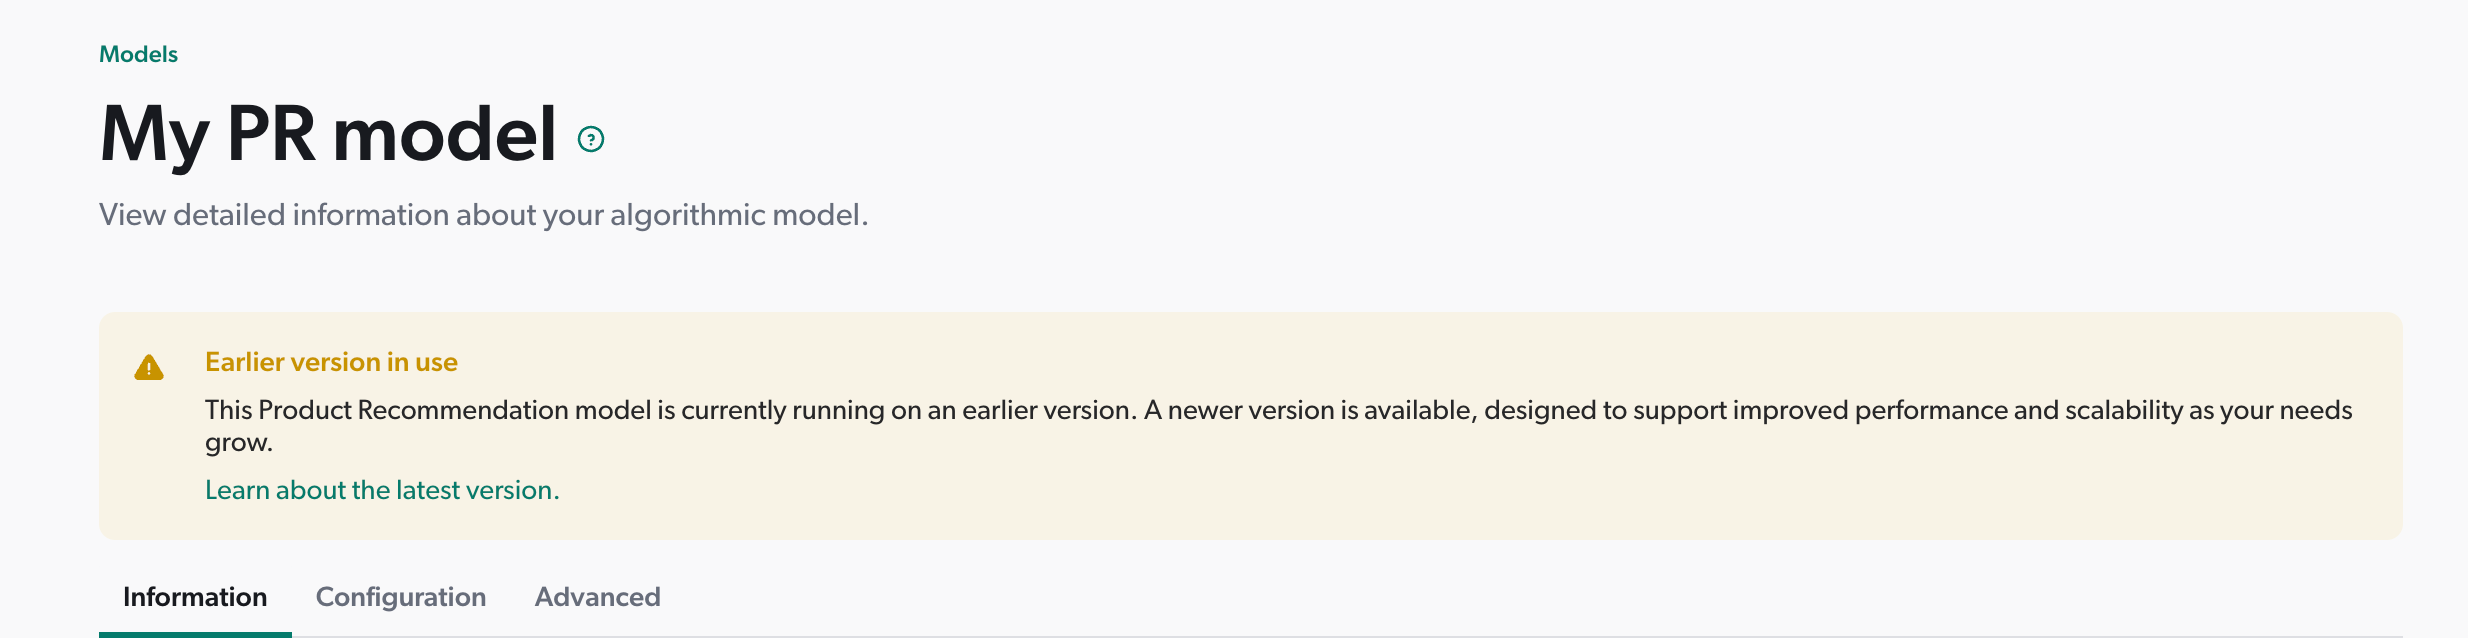Click the 'View detailed information' subtitle text
The height and width of the screenshot is (638, 2468).
(x=483, y=215)
